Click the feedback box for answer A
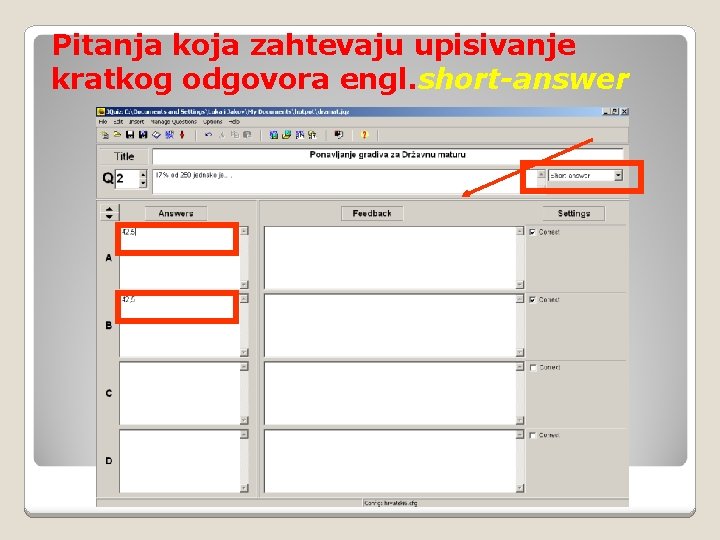This screenshot has width=720, height=540. click(x=390, y=257)
